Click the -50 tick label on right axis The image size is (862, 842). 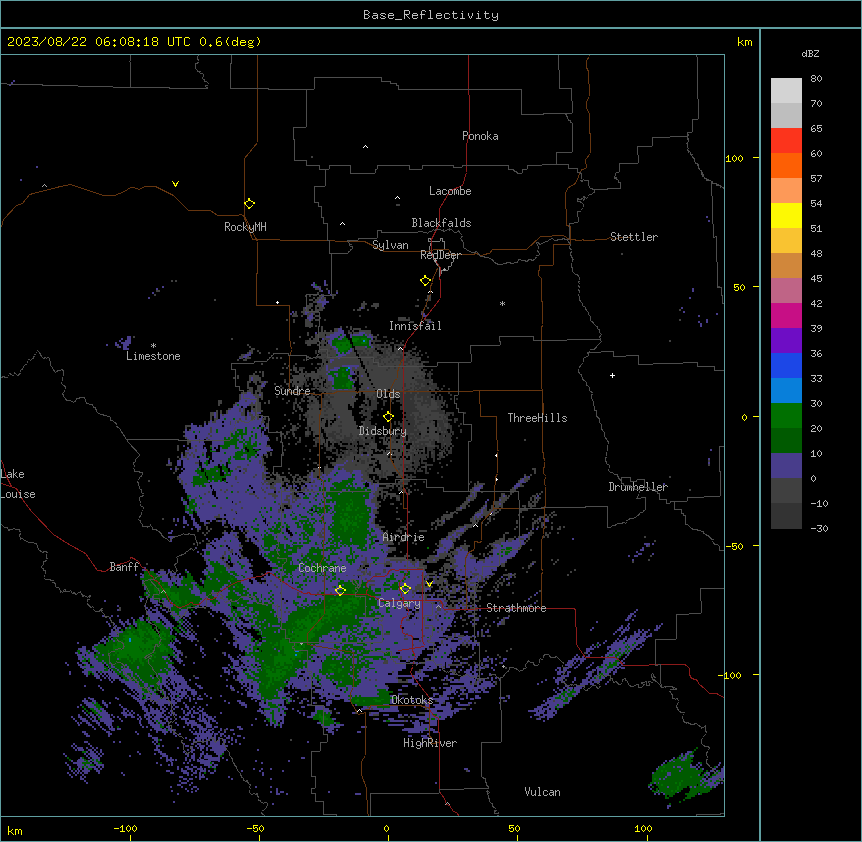tap(734, 546)
